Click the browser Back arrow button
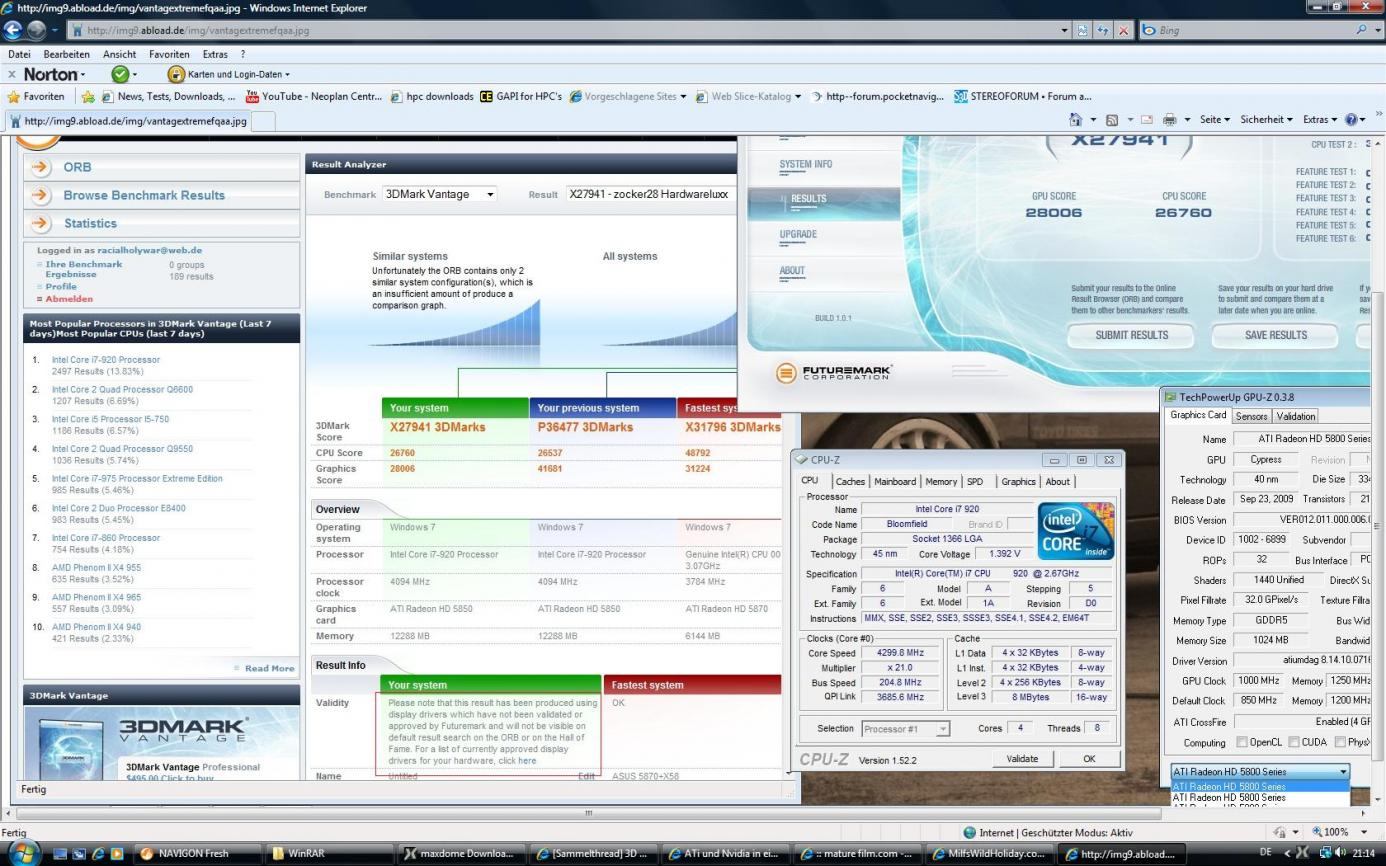The image size is (1386, 866). (14, 30)
